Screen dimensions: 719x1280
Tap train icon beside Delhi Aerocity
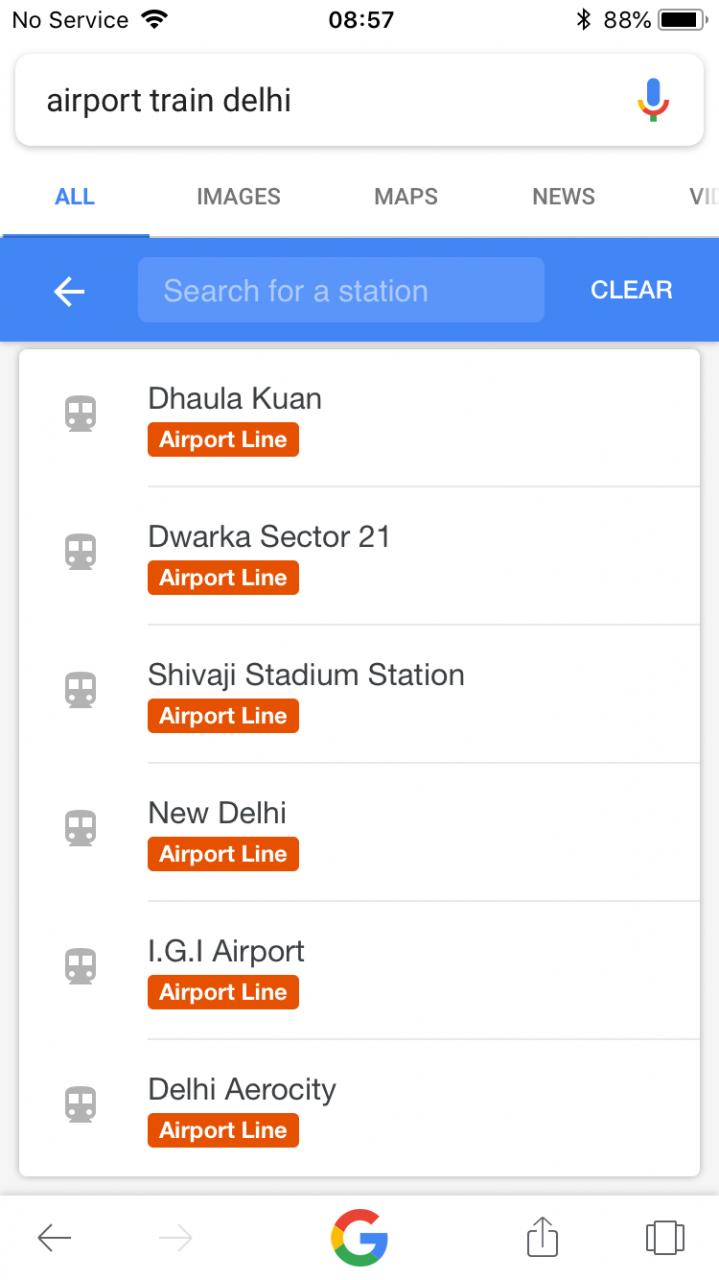tap(81, 1104)
